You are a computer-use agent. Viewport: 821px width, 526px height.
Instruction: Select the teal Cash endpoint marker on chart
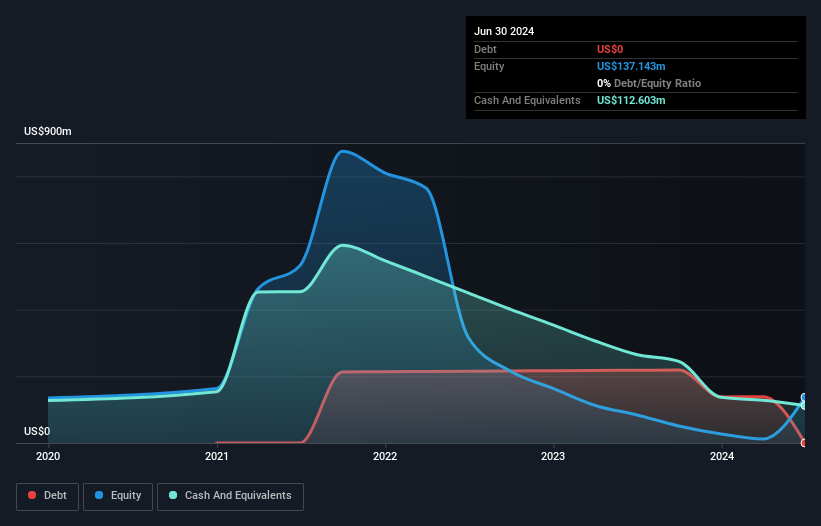(x=805, y=405)
